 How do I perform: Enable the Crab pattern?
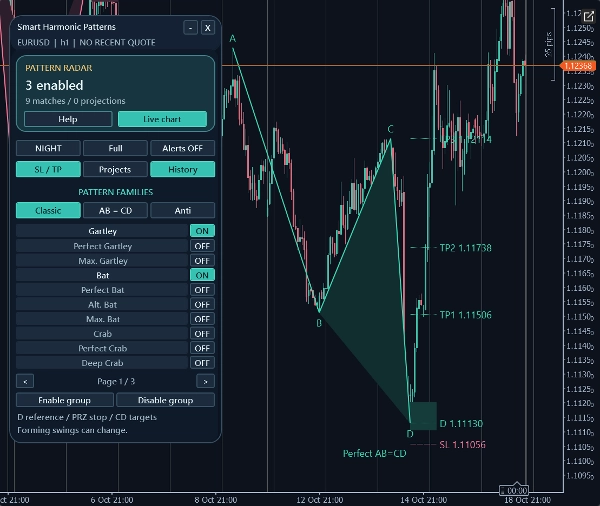(202, 333)
